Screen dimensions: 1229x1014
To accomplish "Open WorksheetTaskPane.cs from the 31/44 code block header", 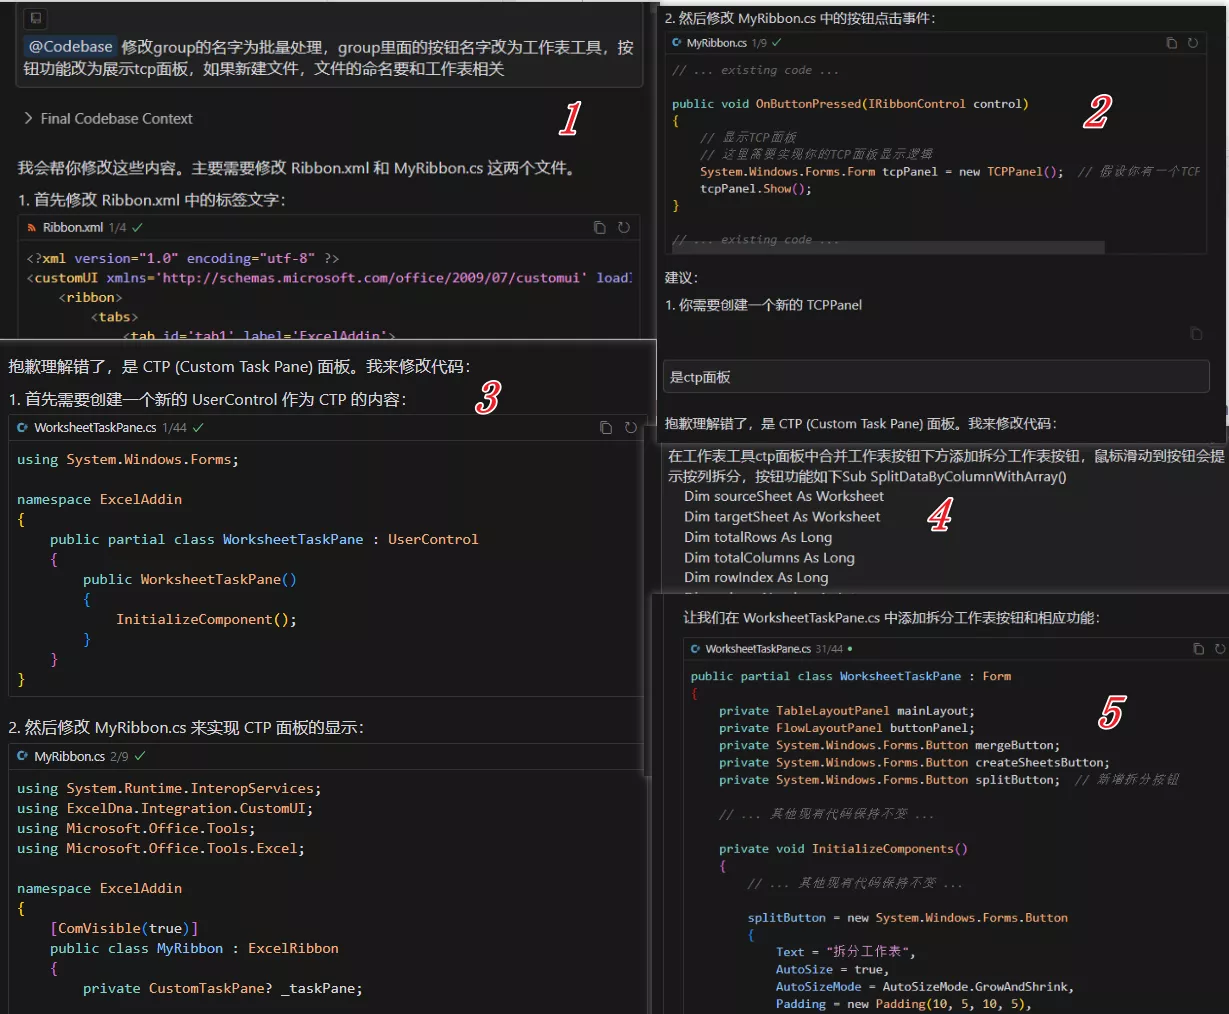I will pyautogui.click(x=758, y=649).
